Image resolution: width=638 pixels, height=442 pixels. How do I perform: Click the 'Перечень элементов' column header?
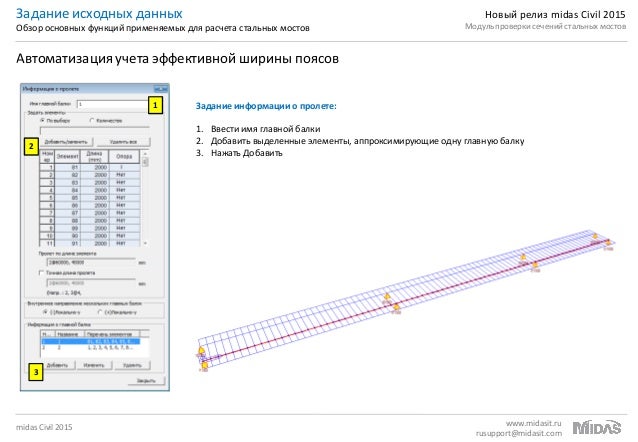point(112,334)
